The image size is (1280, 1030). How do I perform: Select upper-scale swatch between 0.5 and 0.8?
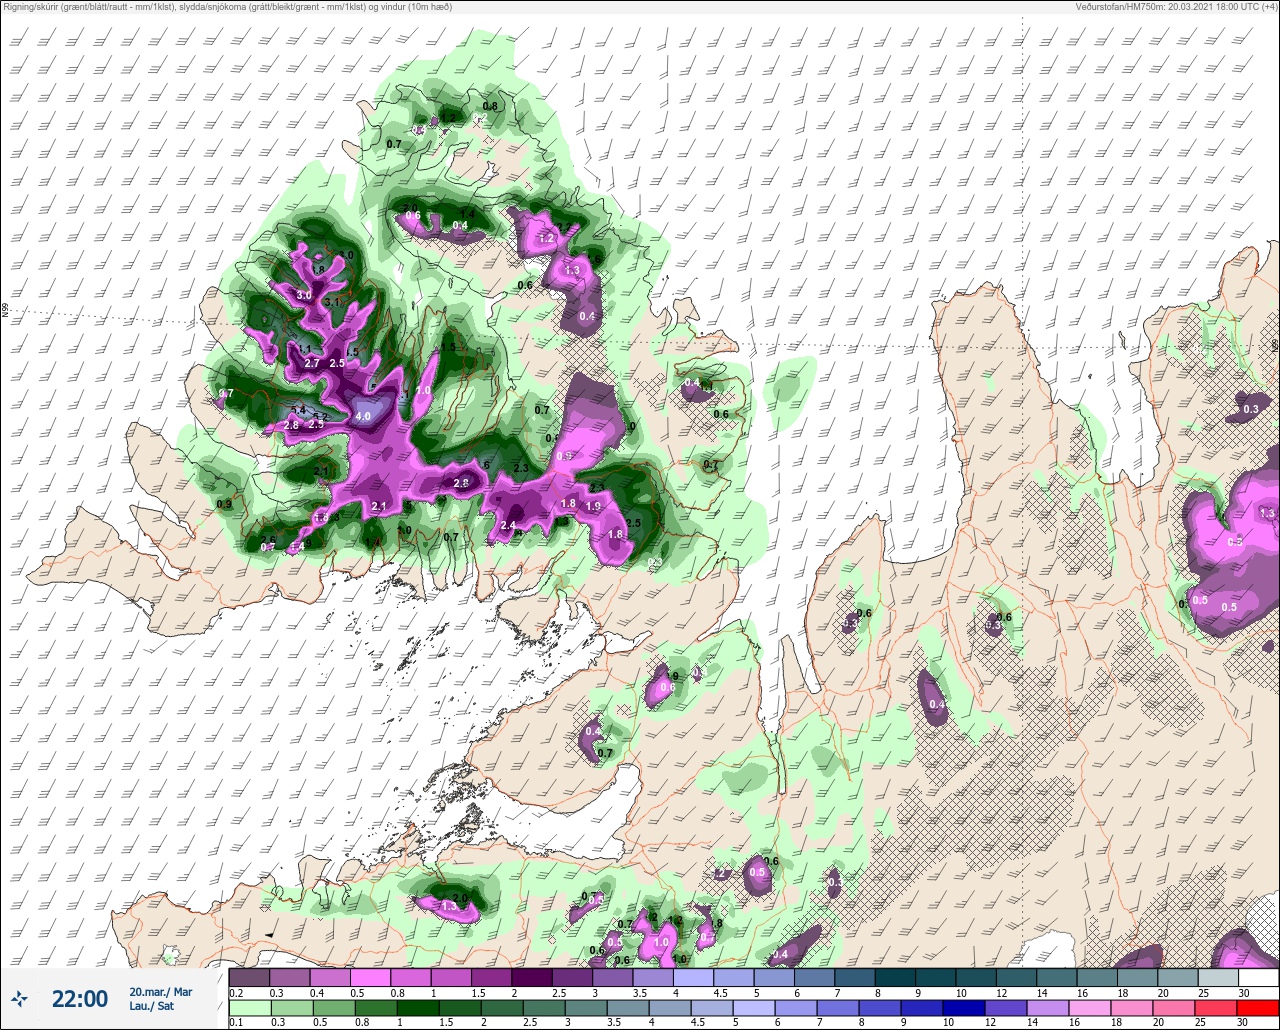pos(370,977)
